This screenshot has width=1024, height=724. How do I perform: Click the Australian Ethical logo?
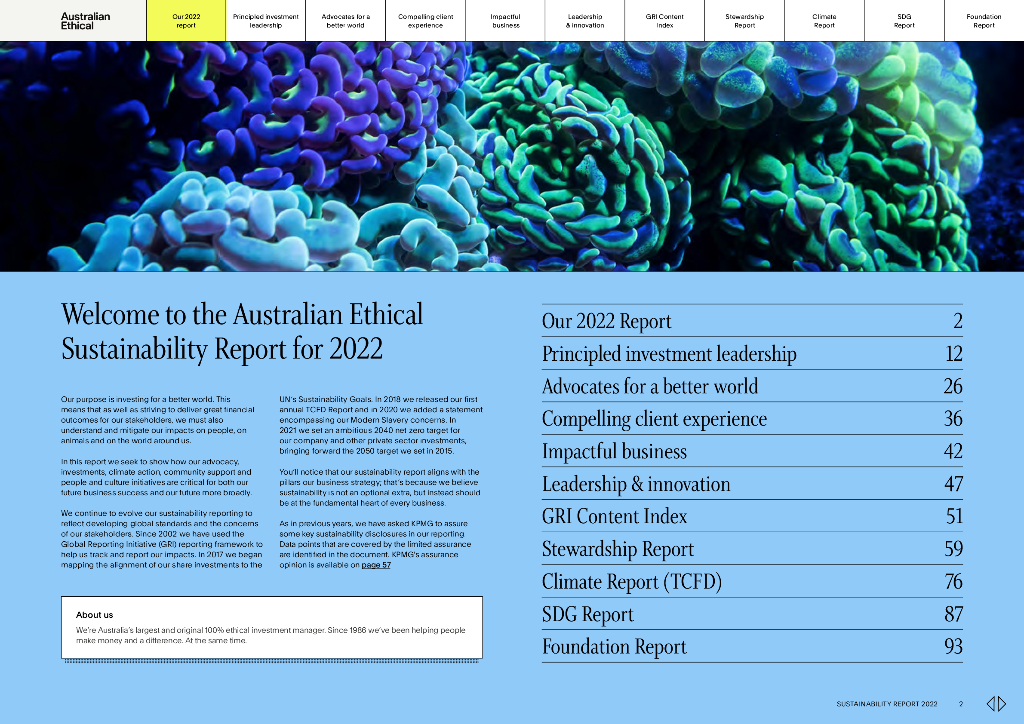point(86,21)
